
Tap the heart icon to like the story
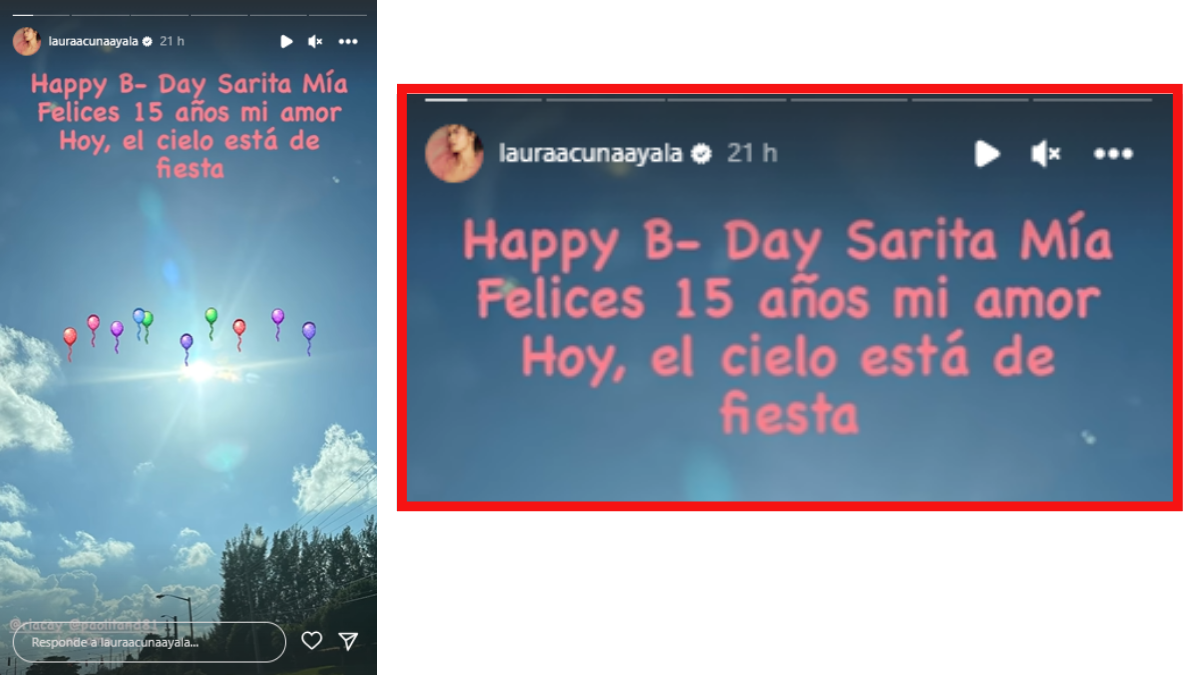[x=312, y=641]
